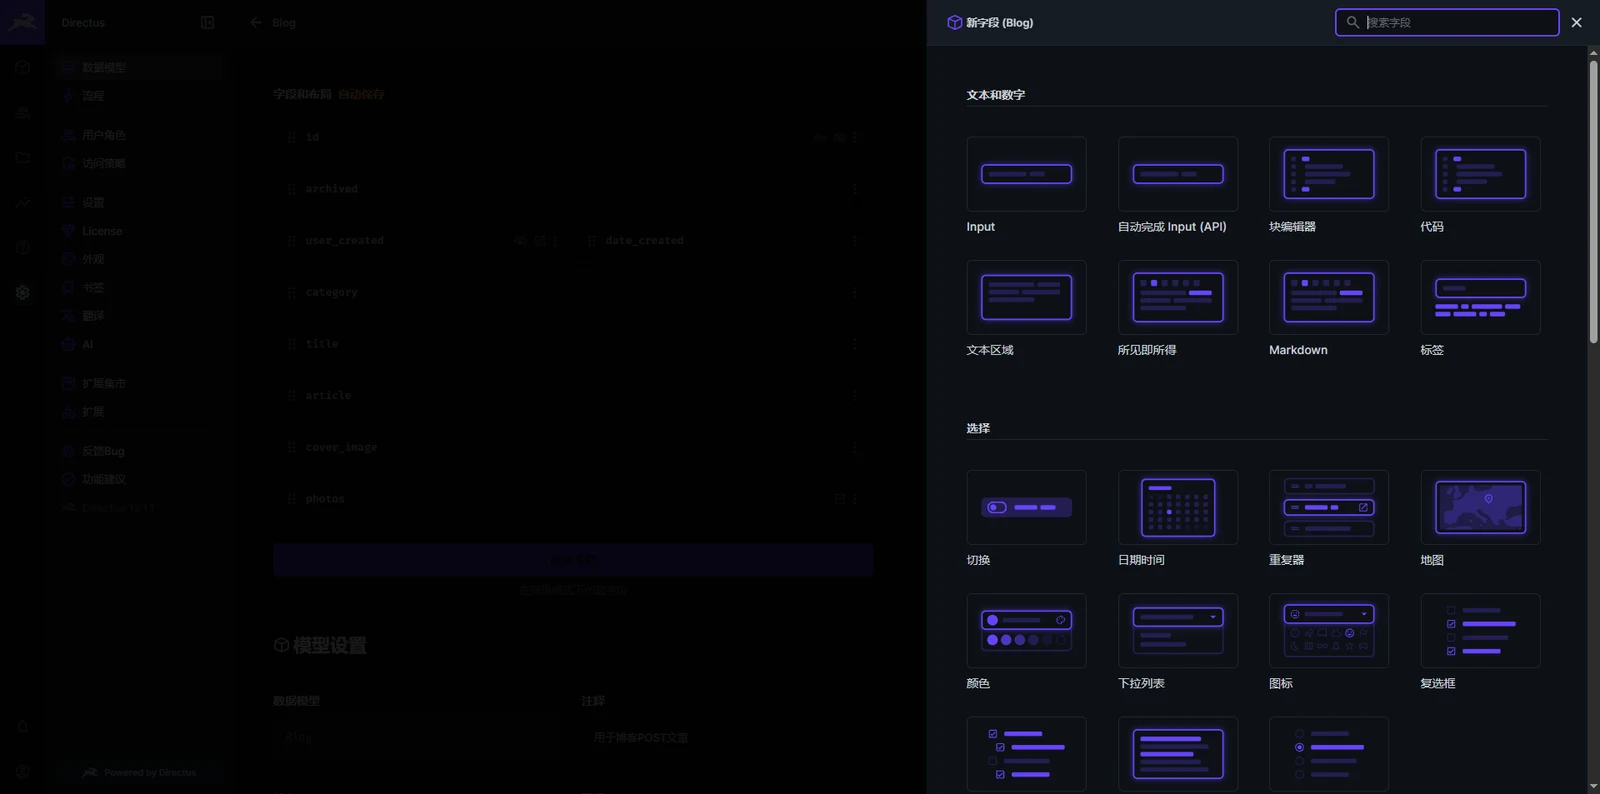Select the 代码 code field type

point(1480,174)
